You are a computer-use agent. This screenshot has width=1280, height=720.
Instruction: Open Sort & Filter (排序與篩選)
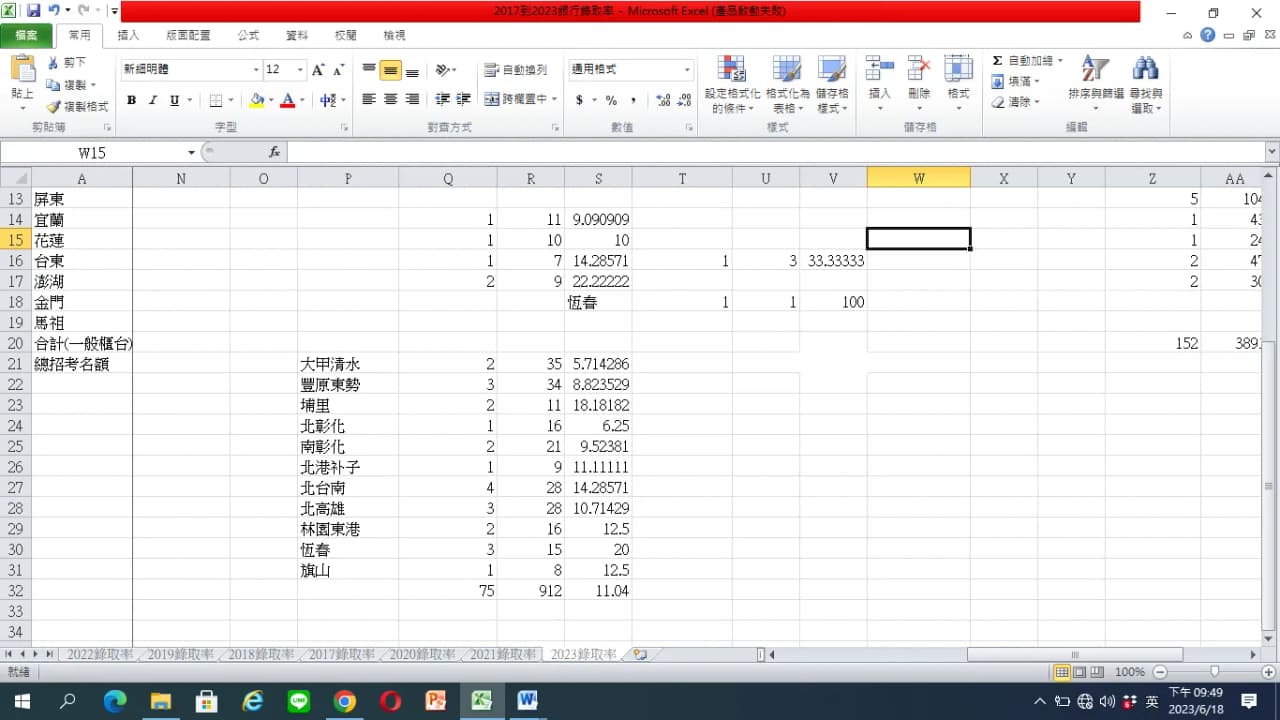[x=1095, y=84]
